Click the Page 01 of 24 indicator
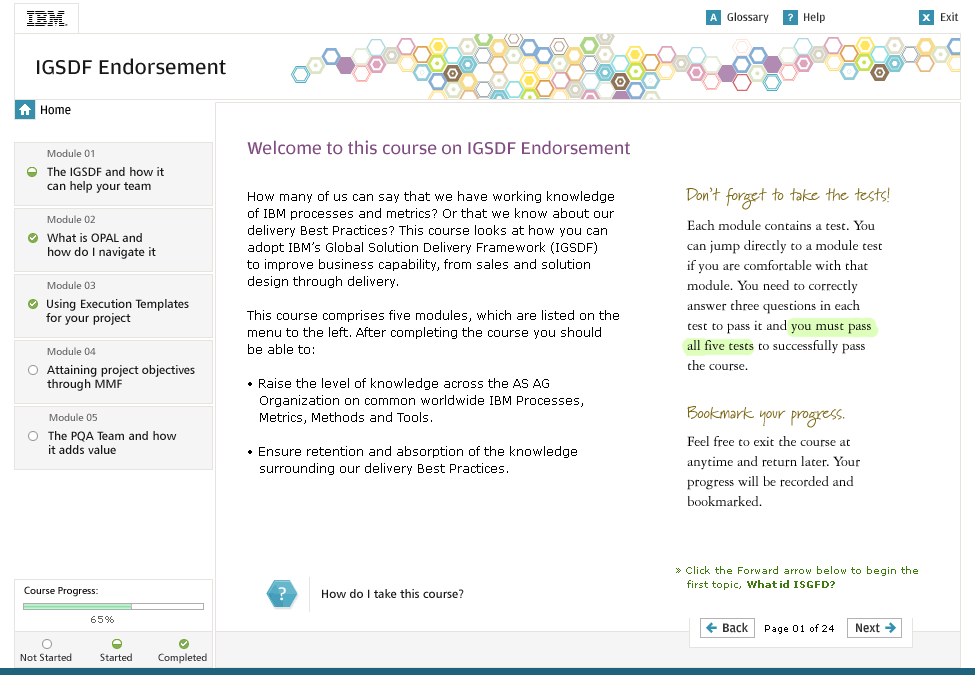Screen dimensions: 975x675 click(799, 628)
